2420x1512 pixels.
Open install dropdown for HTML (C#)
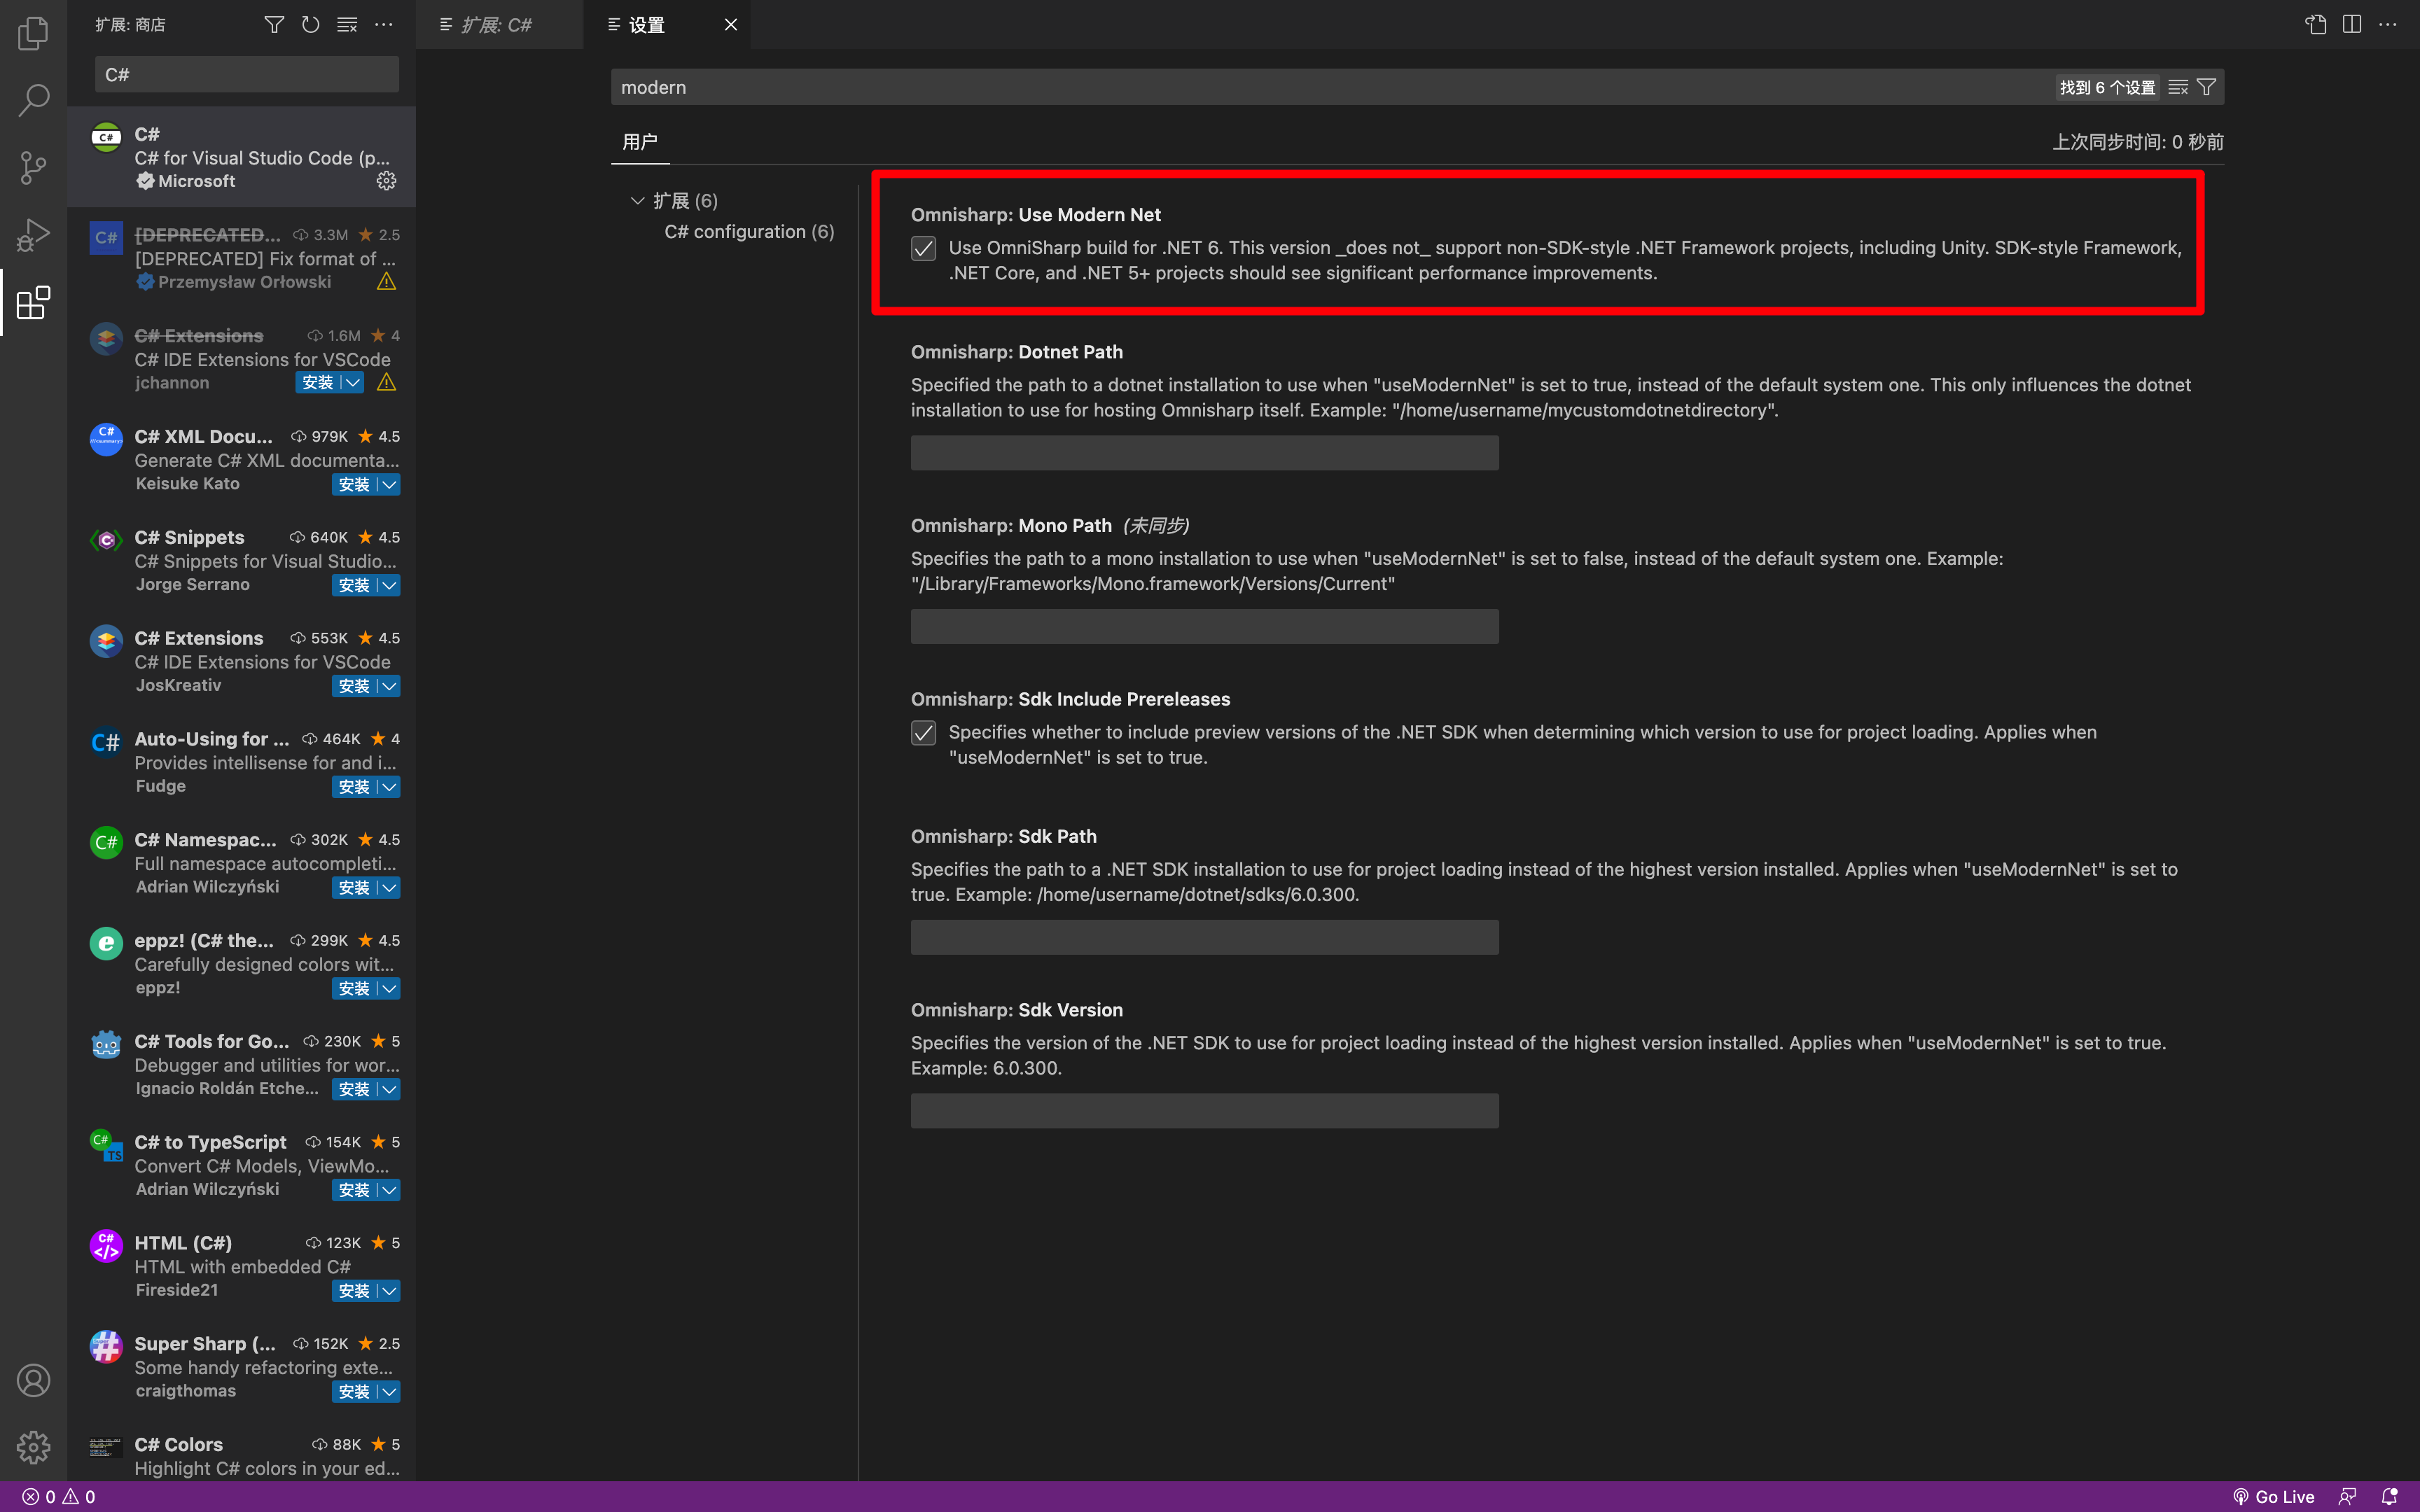pyautogui.click(x=389, y=1291)
